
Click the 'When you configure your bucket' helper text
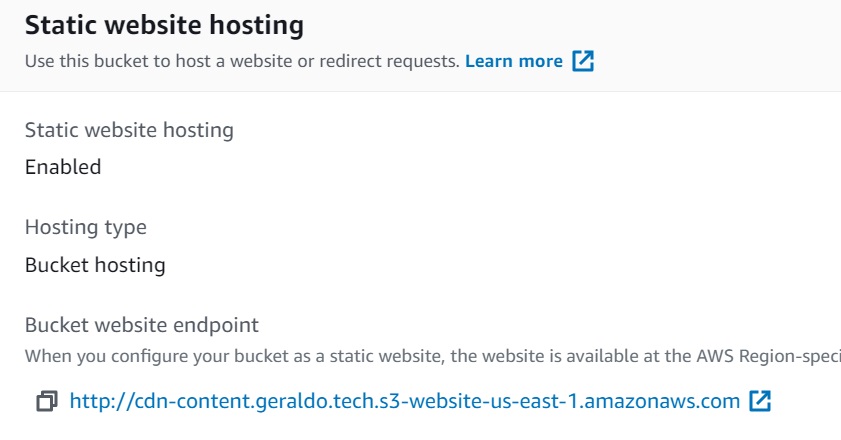[430, 355]
